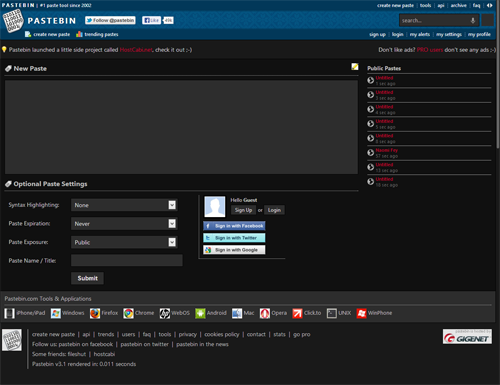Screen dimensions: 500x385
Task: Click the cookies policy footer link
Action: click(222, 334)
